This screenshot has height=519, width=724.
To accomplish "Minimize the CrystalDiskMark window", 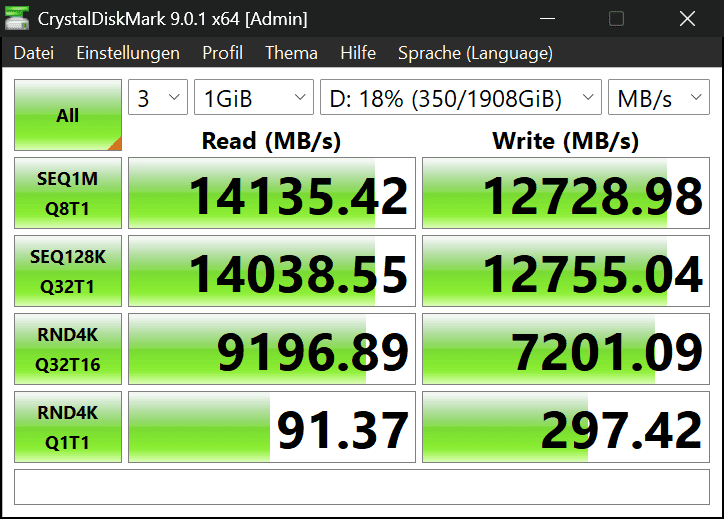I will tap(547, 18).
